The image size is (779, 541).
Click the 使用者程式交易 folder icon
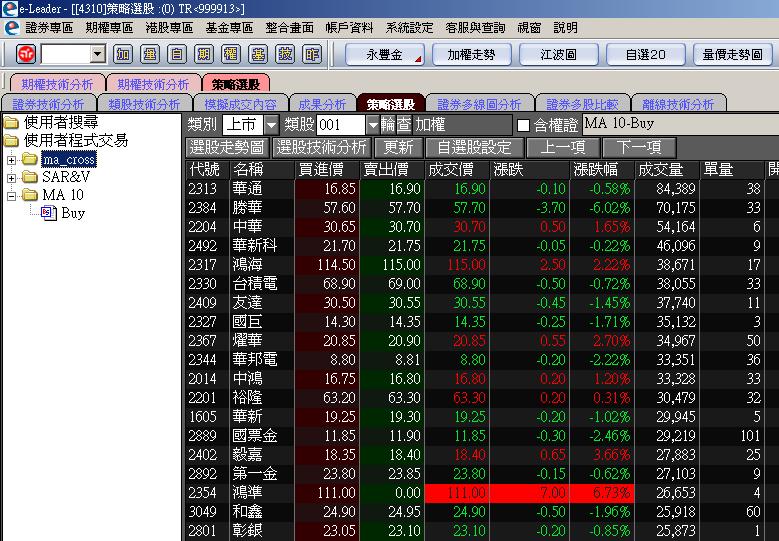pos(11,141)
